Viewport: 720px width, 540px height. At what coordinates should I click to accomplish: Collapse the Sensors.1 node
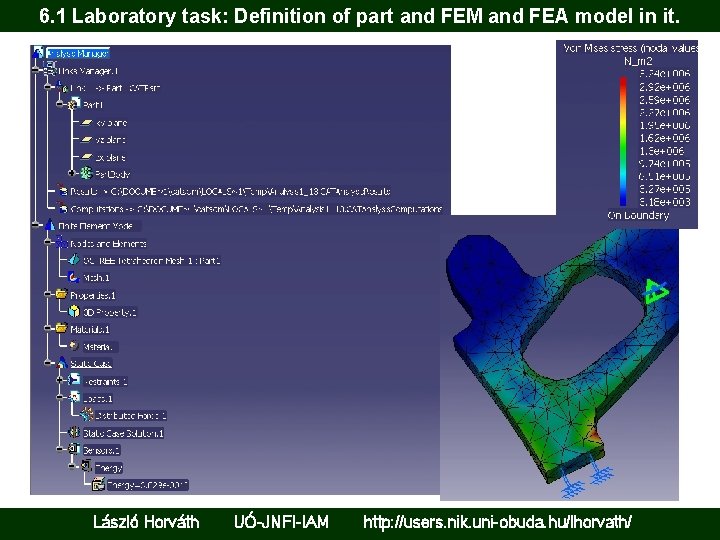(60, 449)
